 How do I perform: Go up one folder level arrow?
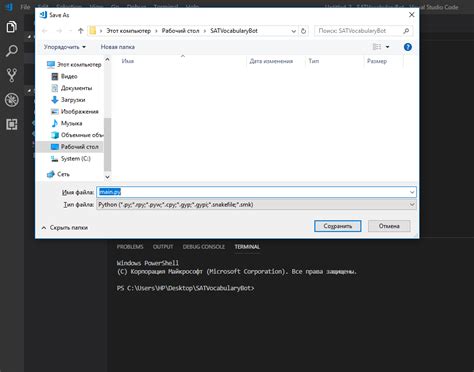coord(80,31)
